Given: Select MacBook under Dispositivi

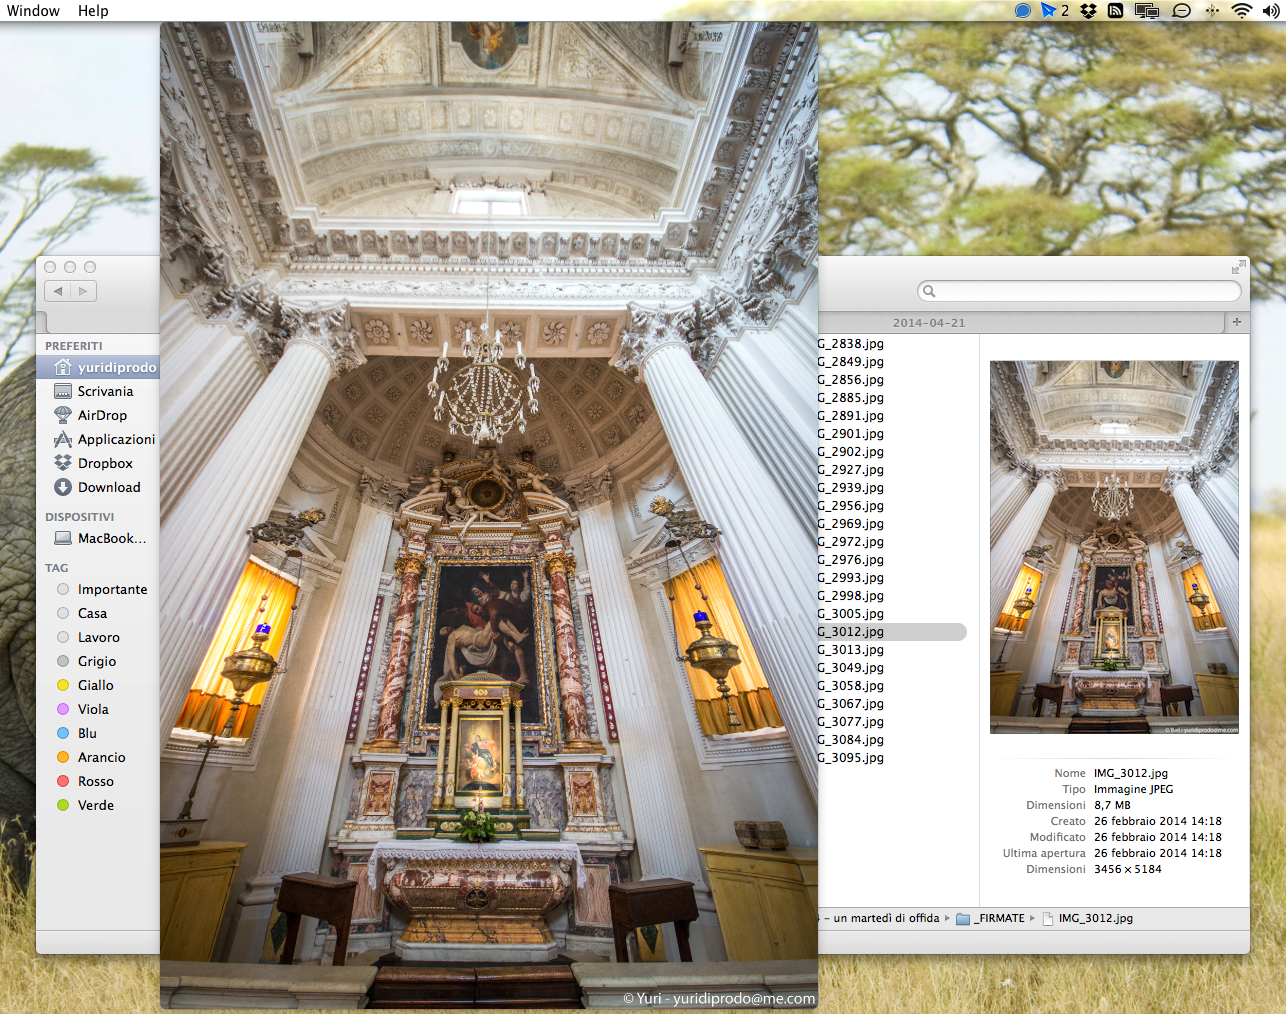Looking at the screenshot, I should pos(111,538).
